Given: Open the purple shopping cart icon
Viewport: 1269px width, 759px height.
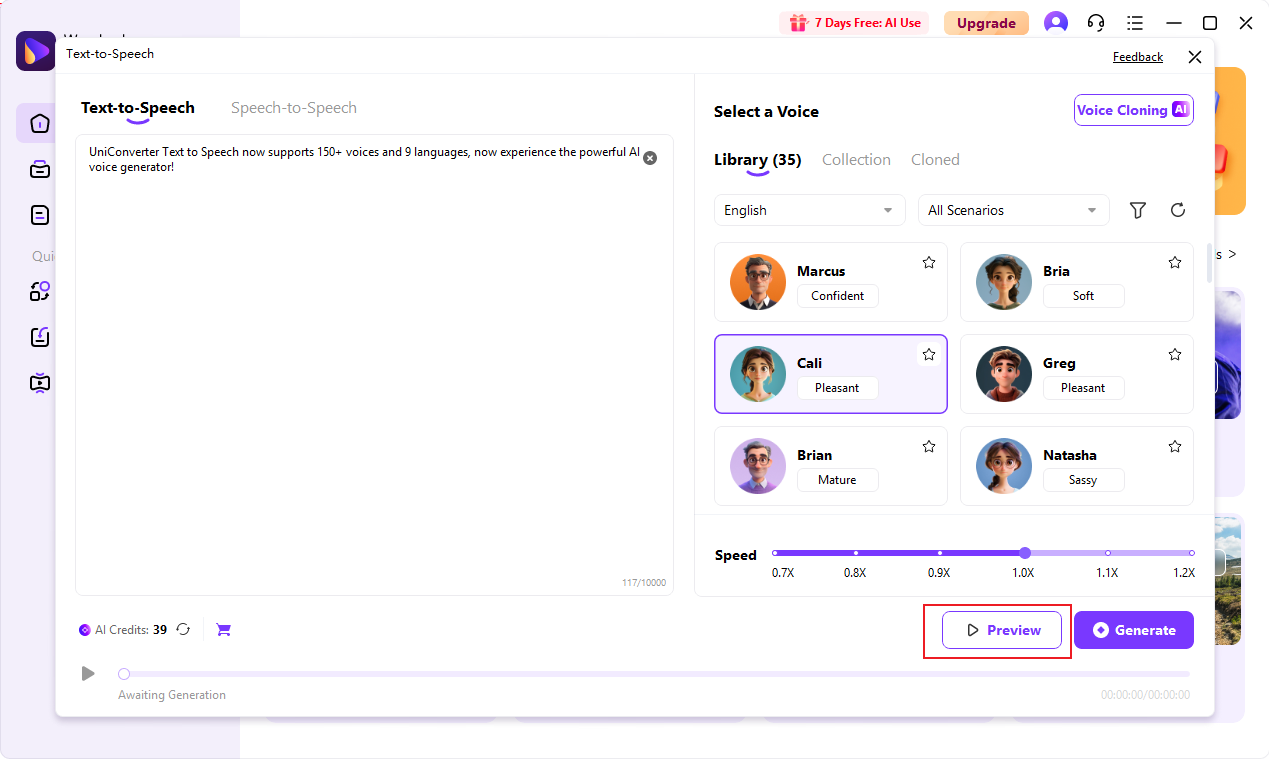Looking at the screenshot, I should tap(224, 629).
